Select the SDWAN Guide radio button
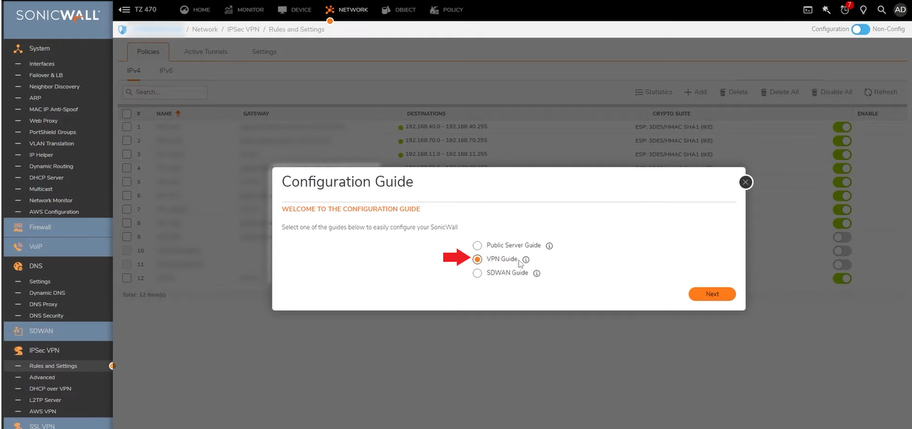 477,273
